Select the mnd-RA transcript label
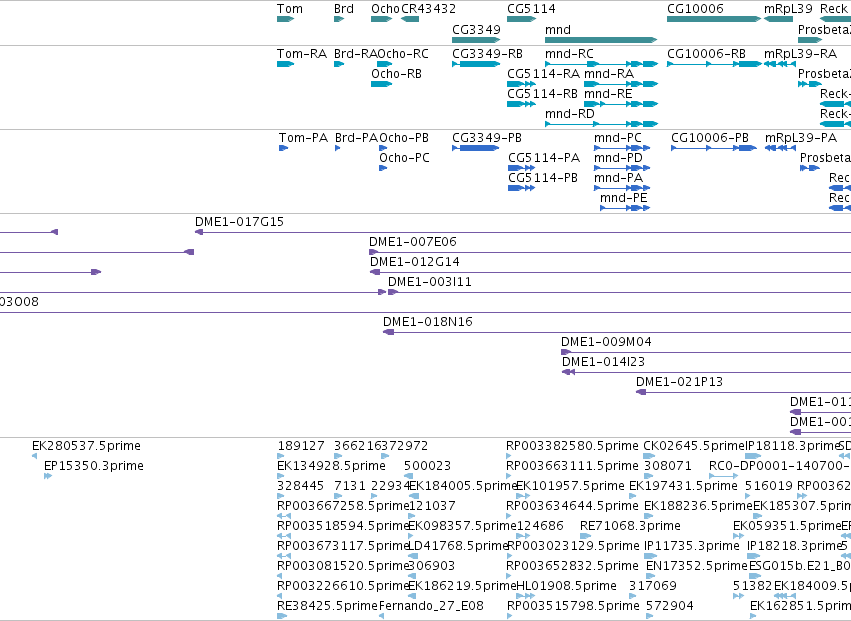The height and width of the screenshot is (621, 851). tap(609, 74)
